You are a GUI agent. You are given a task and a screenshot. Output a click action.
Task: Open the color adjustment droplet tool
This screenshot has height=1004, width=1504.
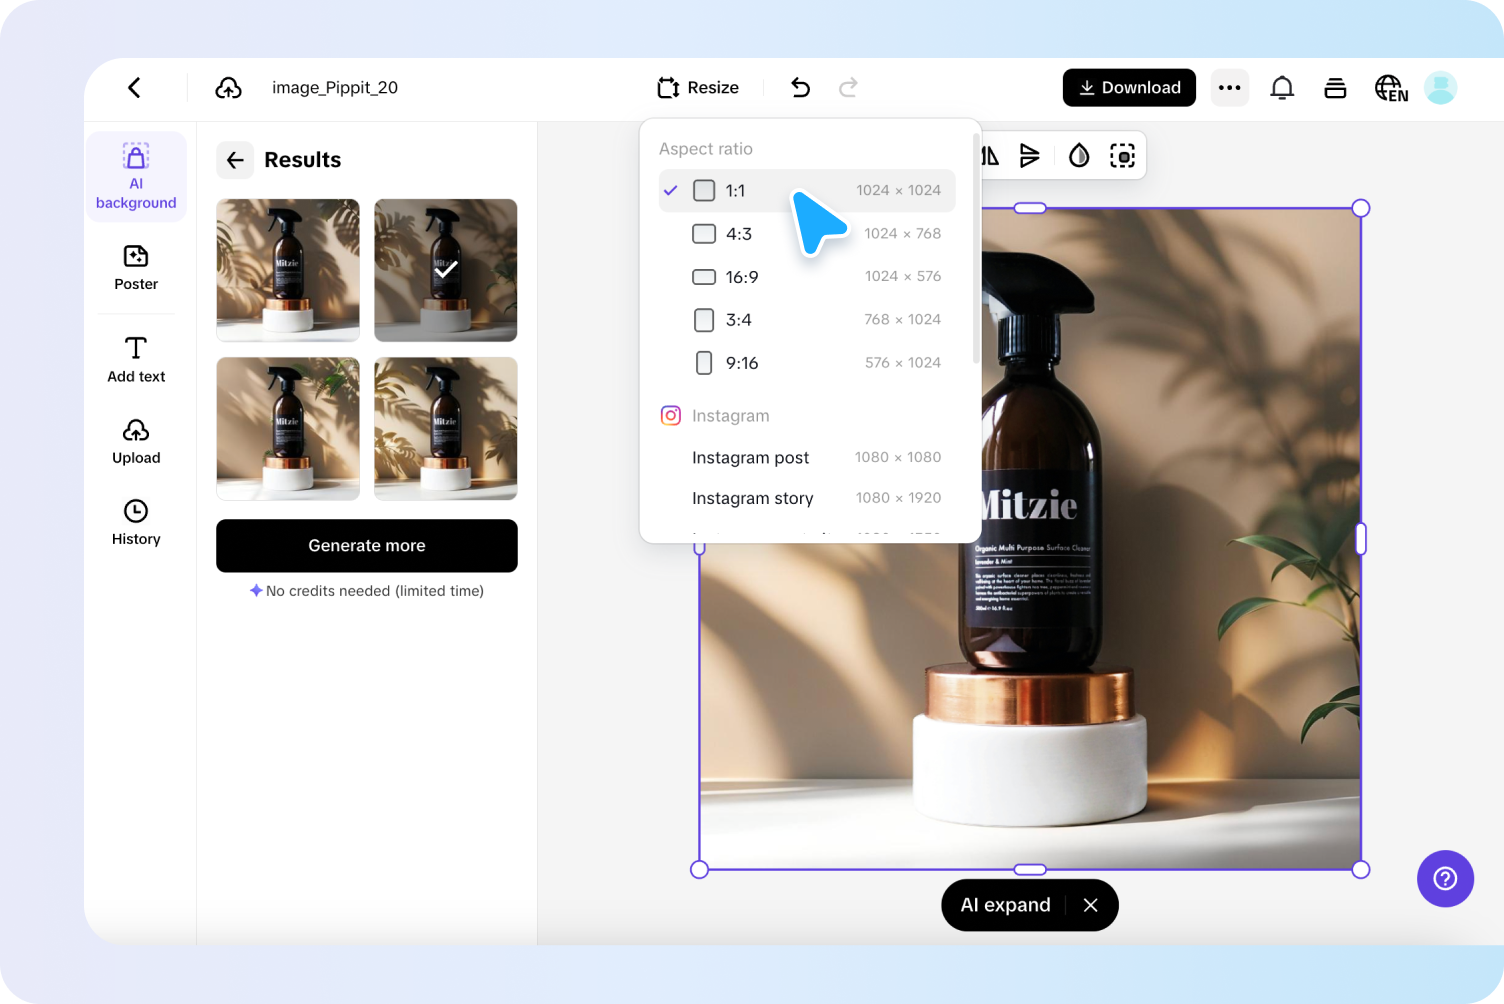[1079, 156]
